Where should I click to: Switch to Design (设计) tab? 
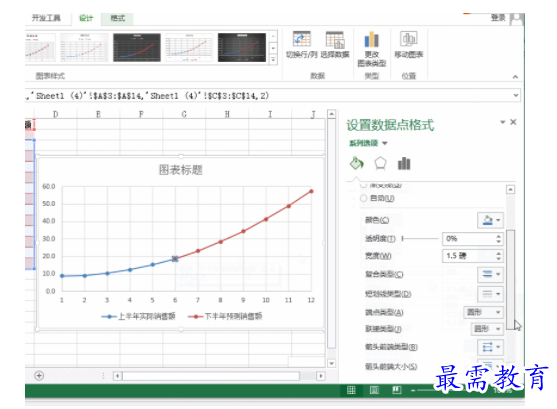pyautogui.click(x=86, y=18)
